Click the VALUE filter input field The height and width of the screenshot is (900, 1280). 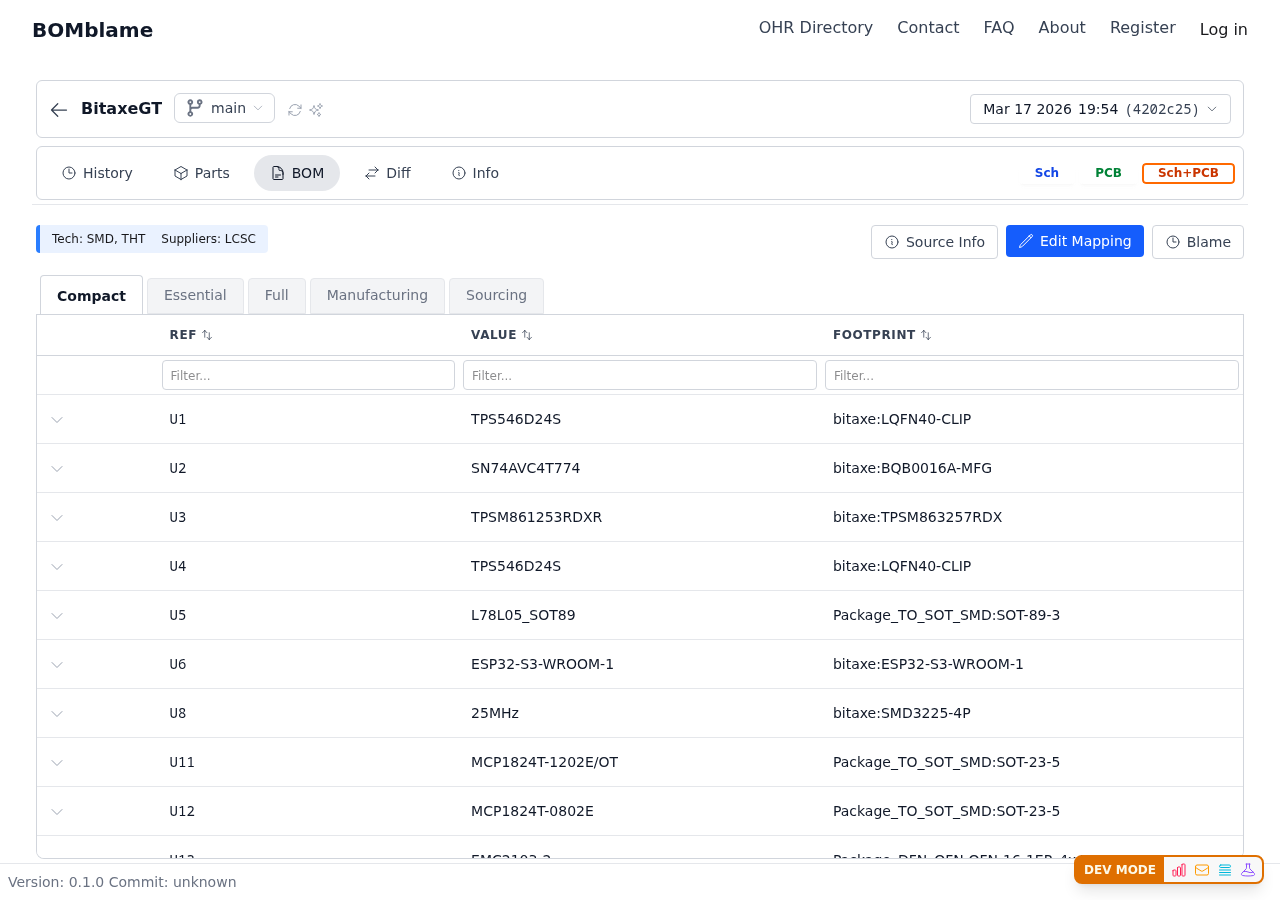click(x=639, y=375)
